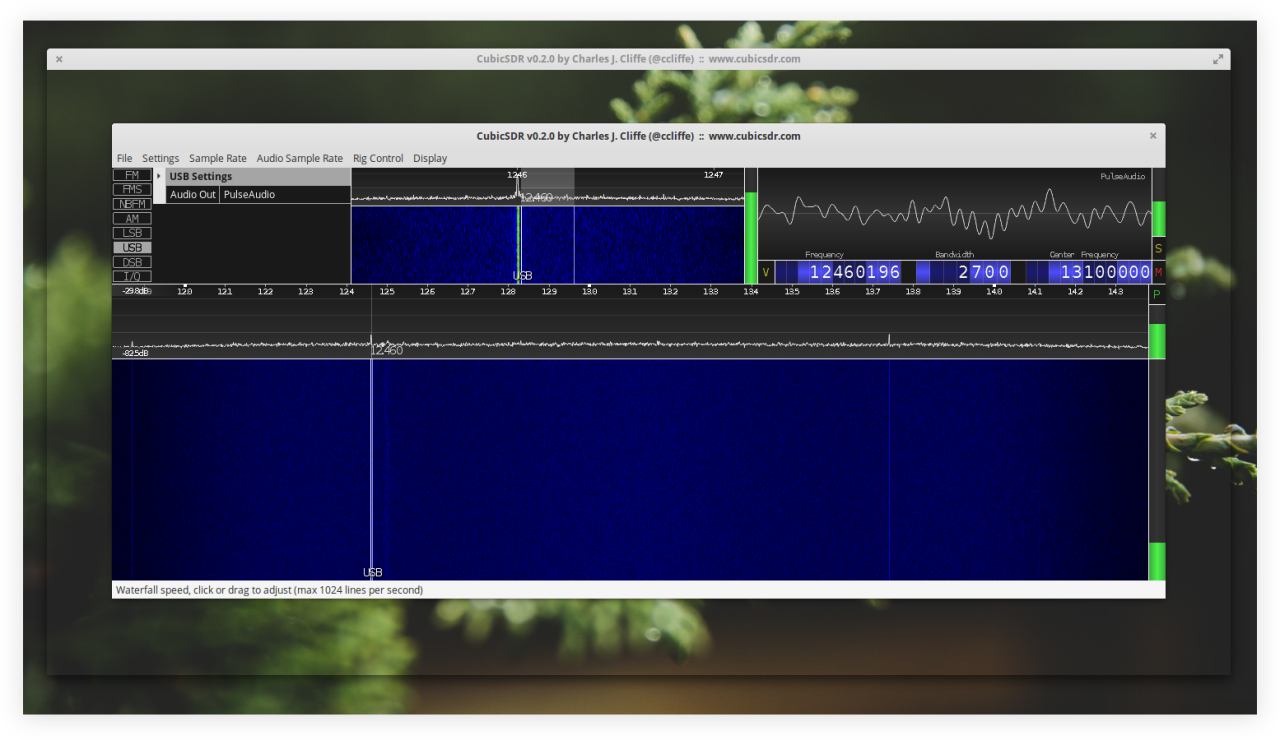The width and height of the screenshot is (1280, 740).
Task: Click the 140 MHz mark on frequency scale
Action: [994, 292]
